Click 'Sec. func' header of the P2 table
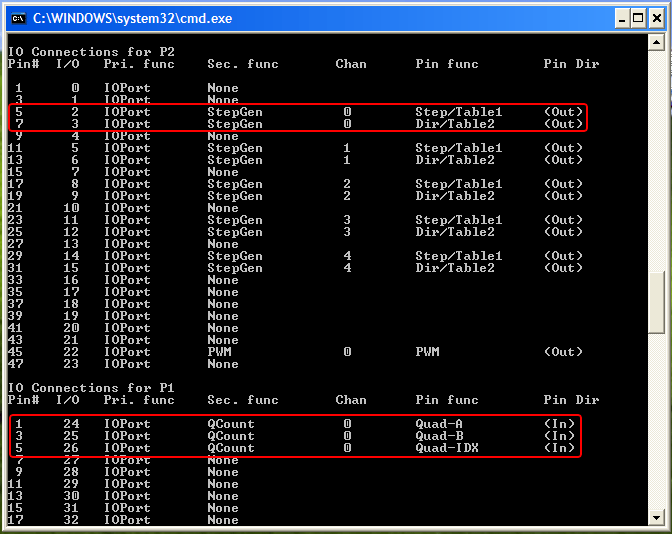672x534 pixels. pos(243,64)
